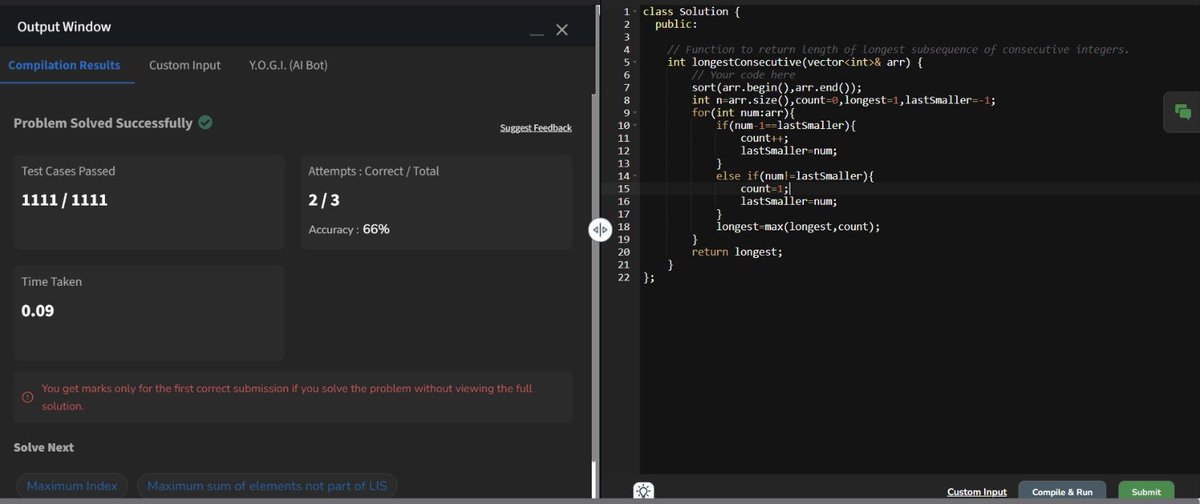Collapse for loop fold arrow, line 9
1200x504 pixels.
coord(635,113)
